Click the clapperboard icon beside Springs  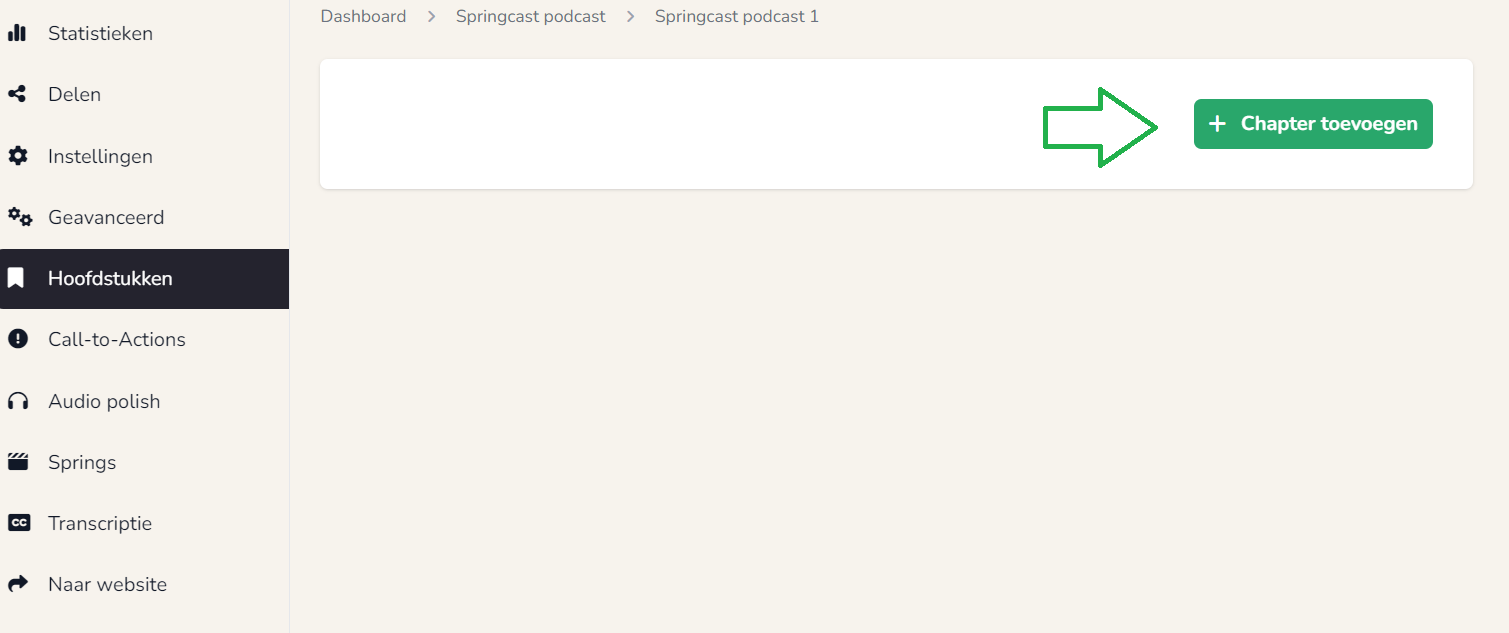(x=17, y=462)
